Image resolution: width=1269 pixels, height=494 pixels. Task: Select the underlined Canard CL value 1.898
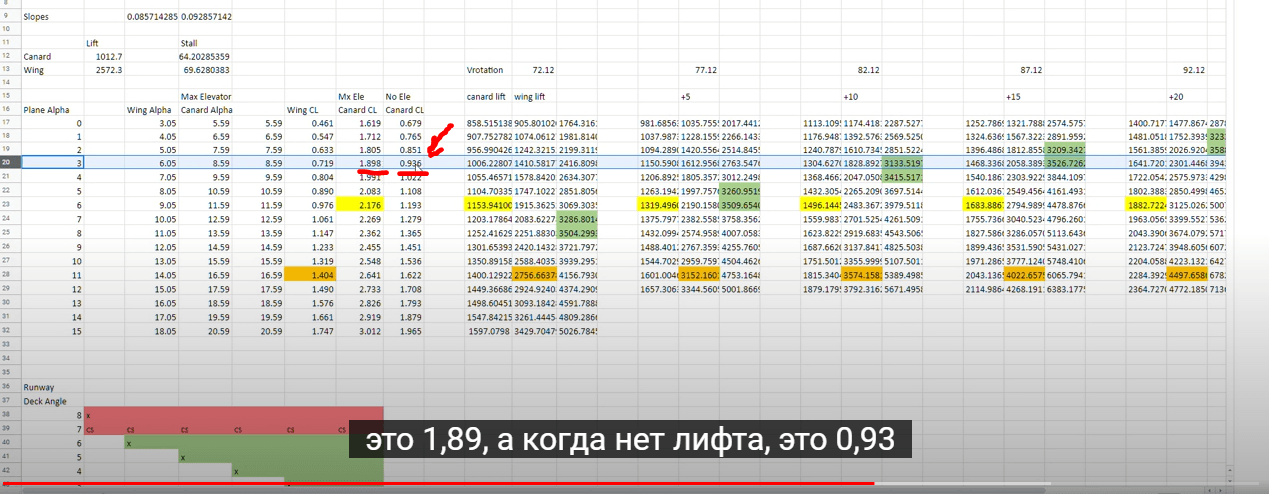360,162
